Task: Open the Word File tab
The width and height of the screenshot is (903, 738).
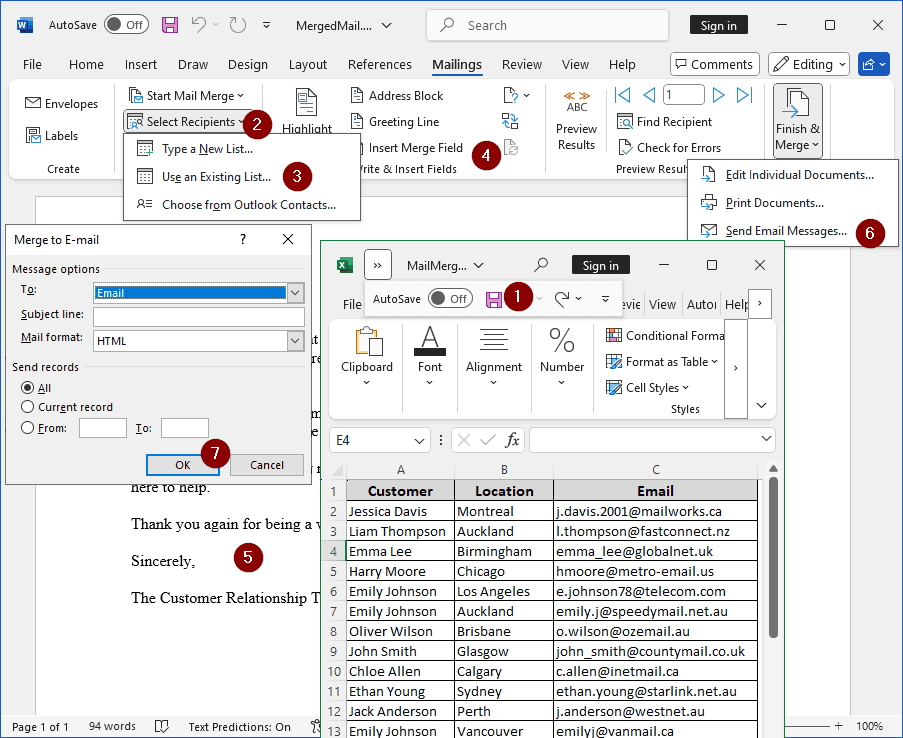Action: click(x=32, y=65)
